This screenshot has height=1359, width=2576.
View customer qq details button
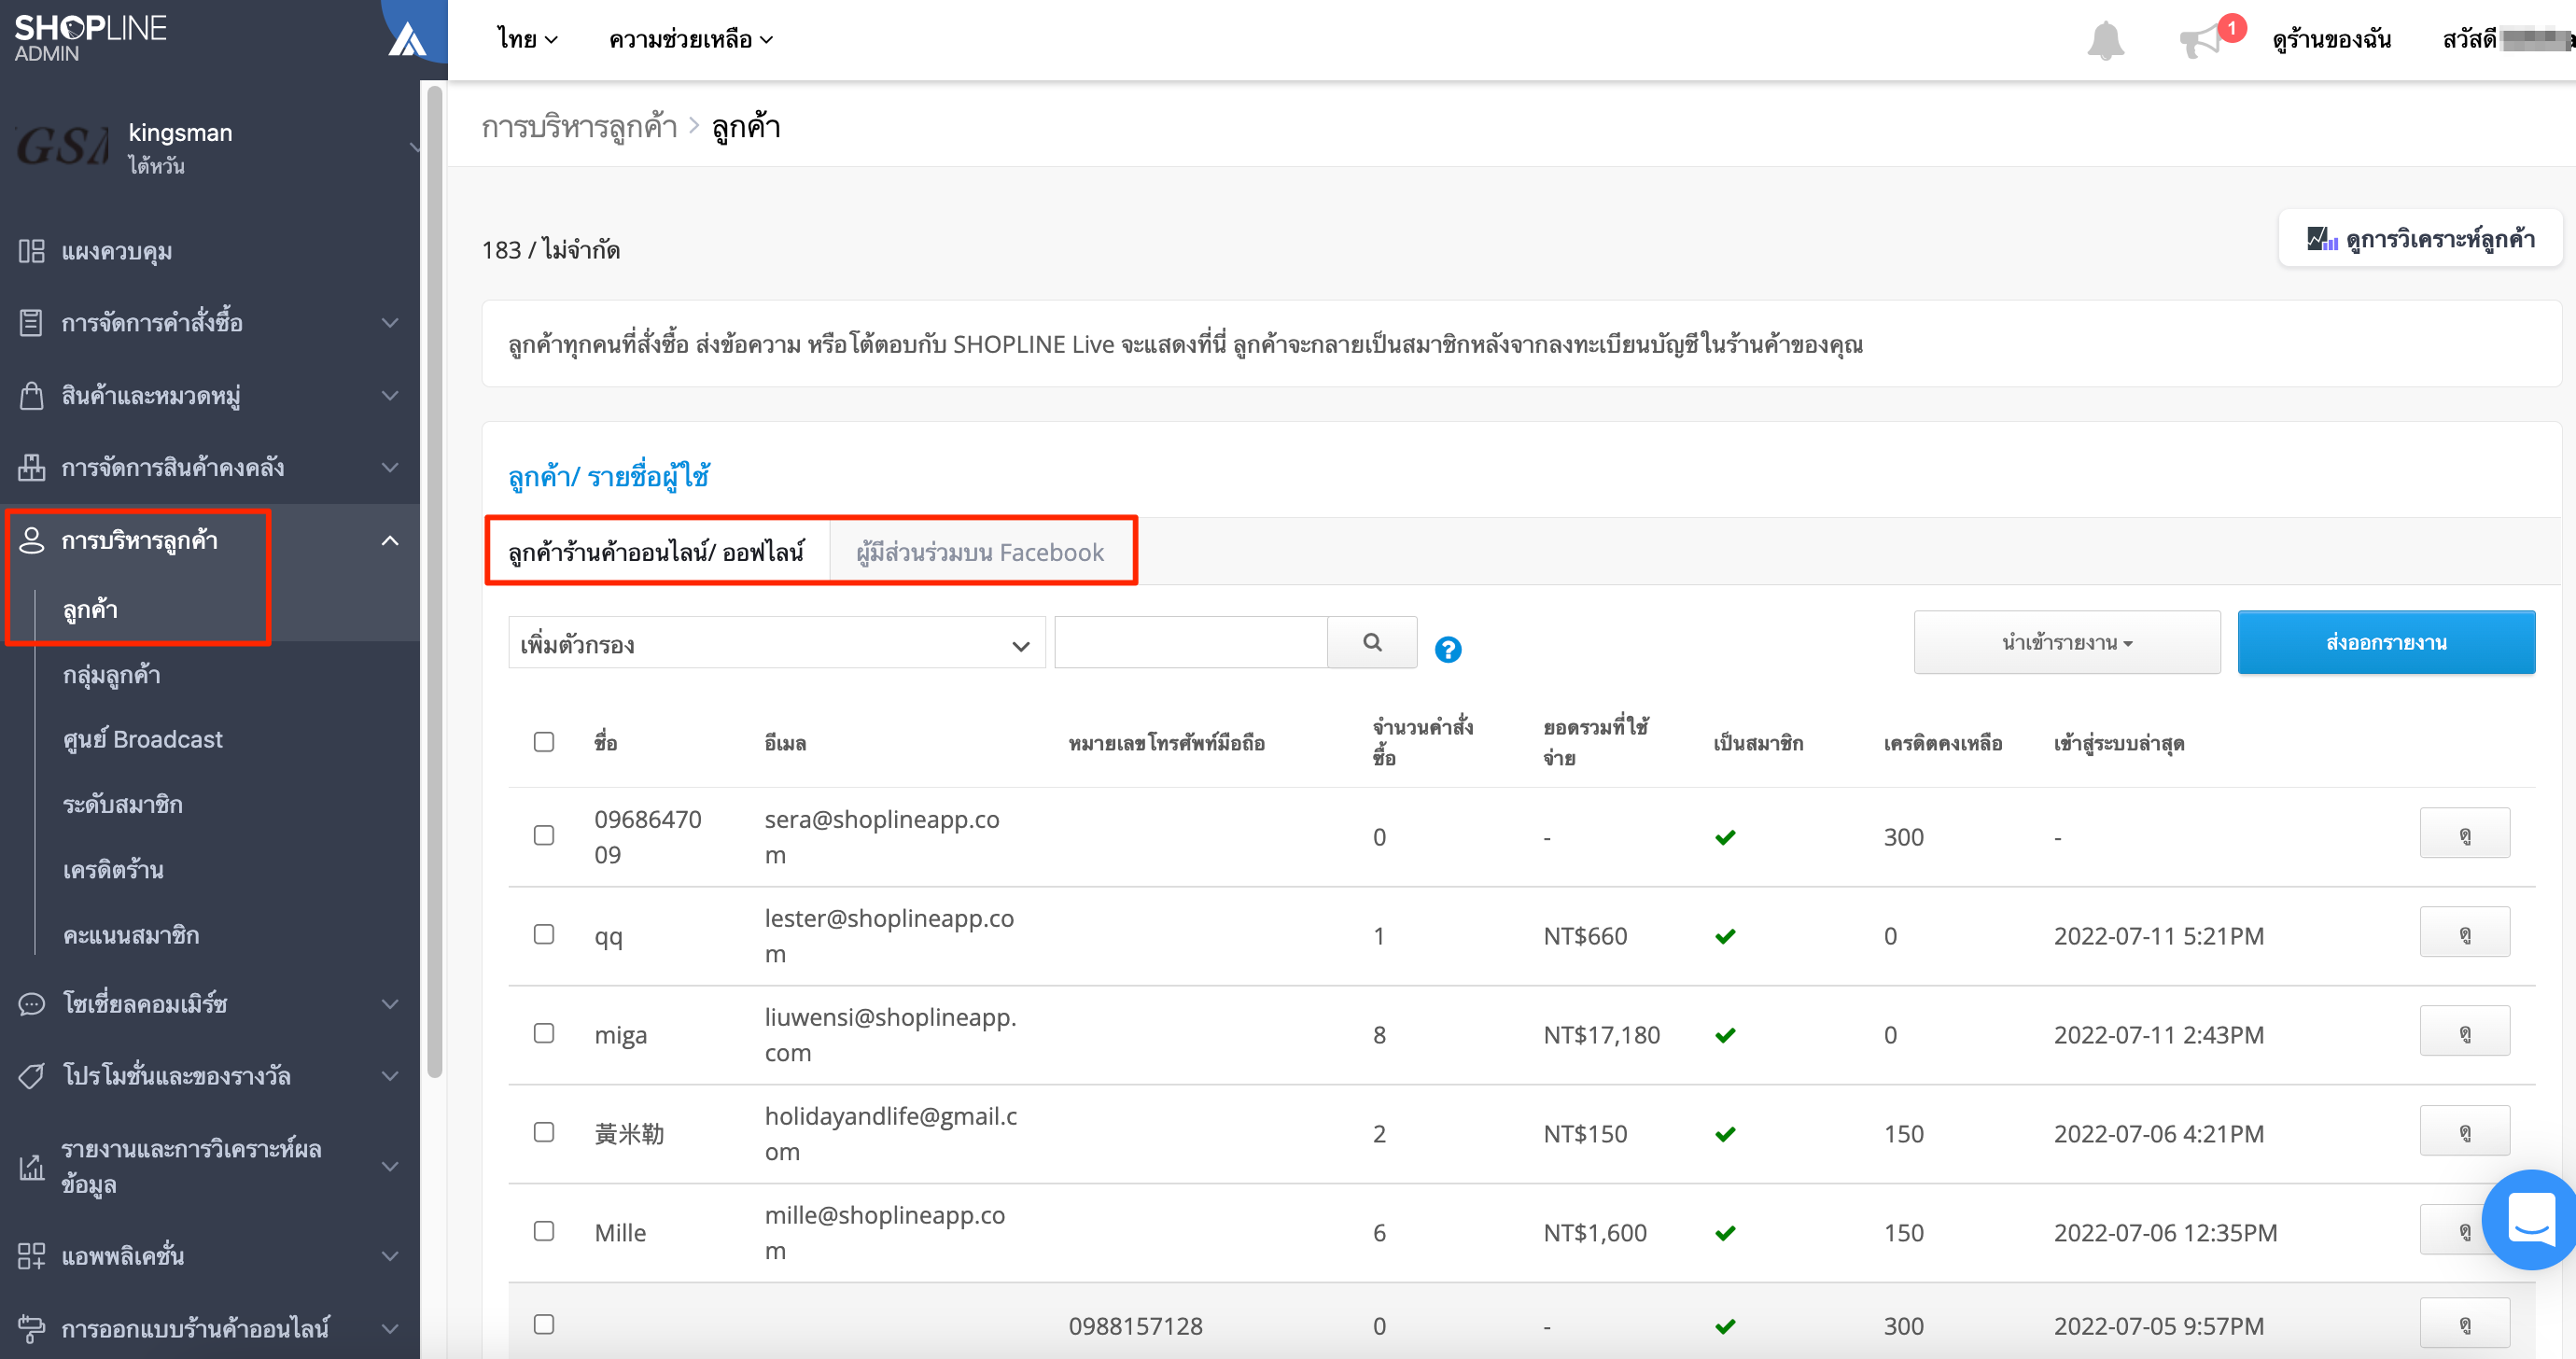(2464, 932)
